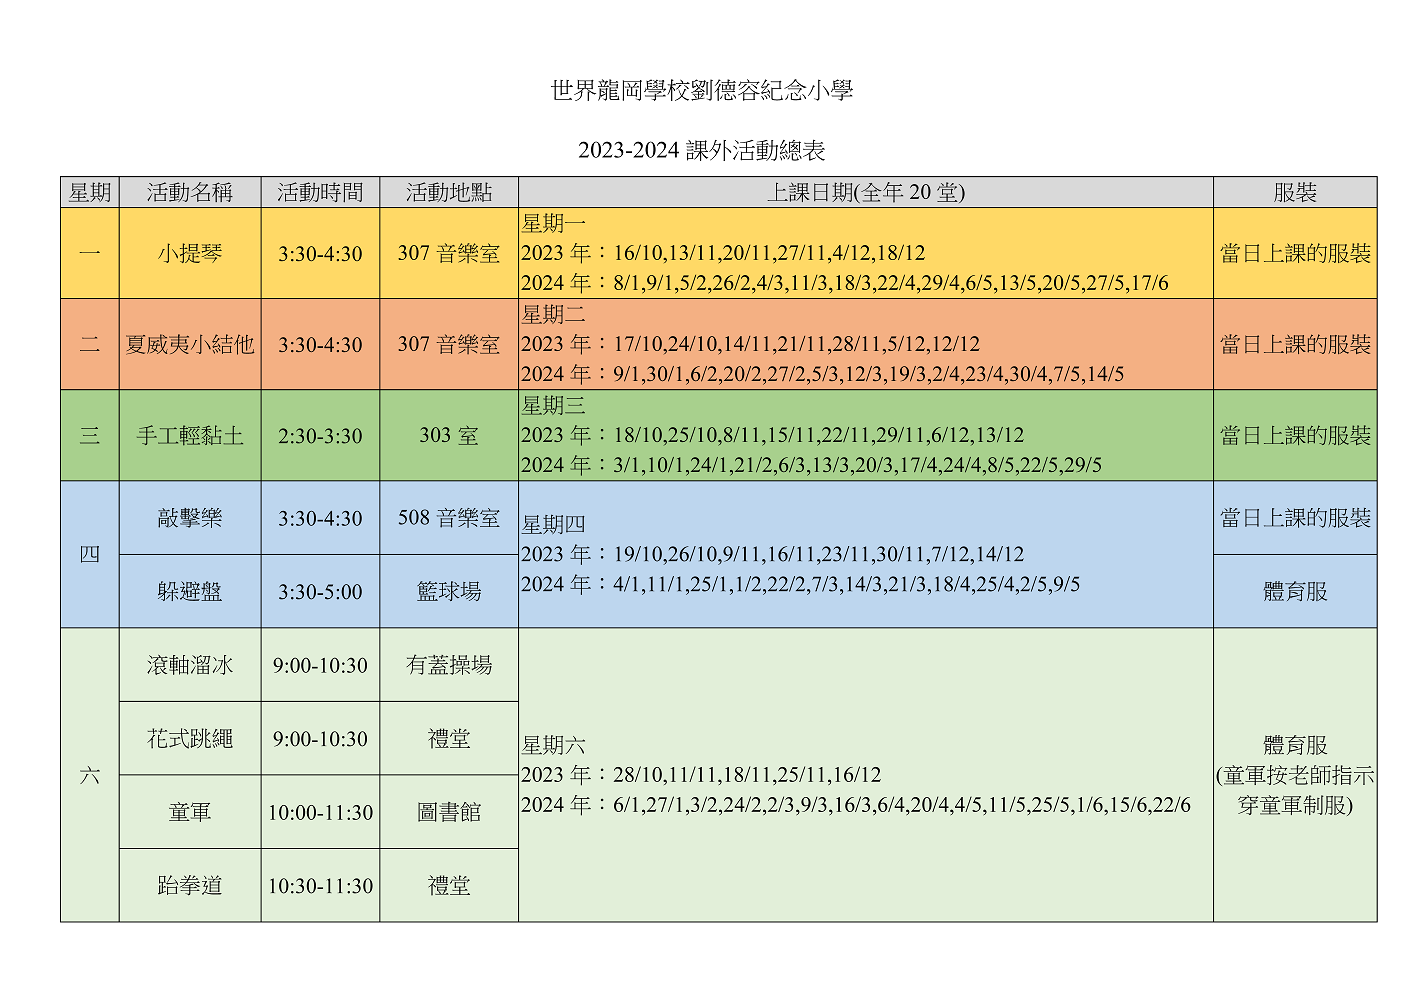1404x993 pixels.
Task: Select the 10:00-11:30 time cell
Action: pos(320,813)
